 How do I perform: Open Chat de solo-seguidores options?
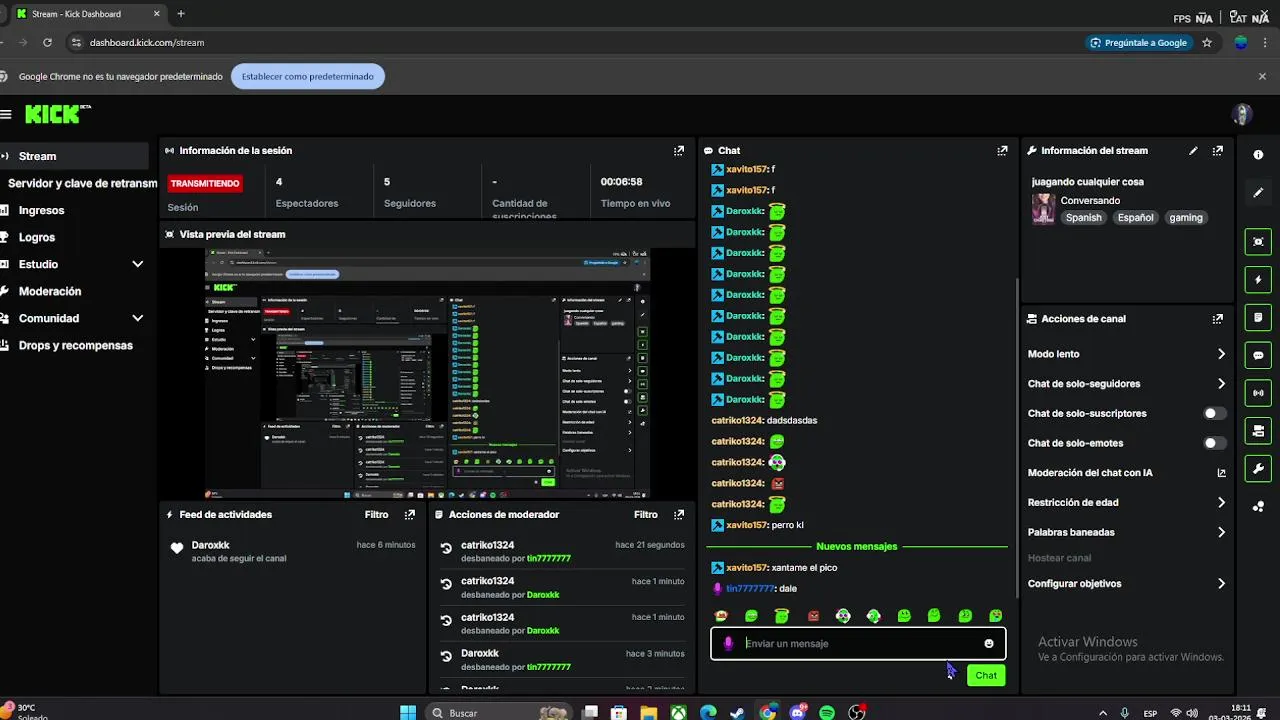click(x=1126, y=384)
